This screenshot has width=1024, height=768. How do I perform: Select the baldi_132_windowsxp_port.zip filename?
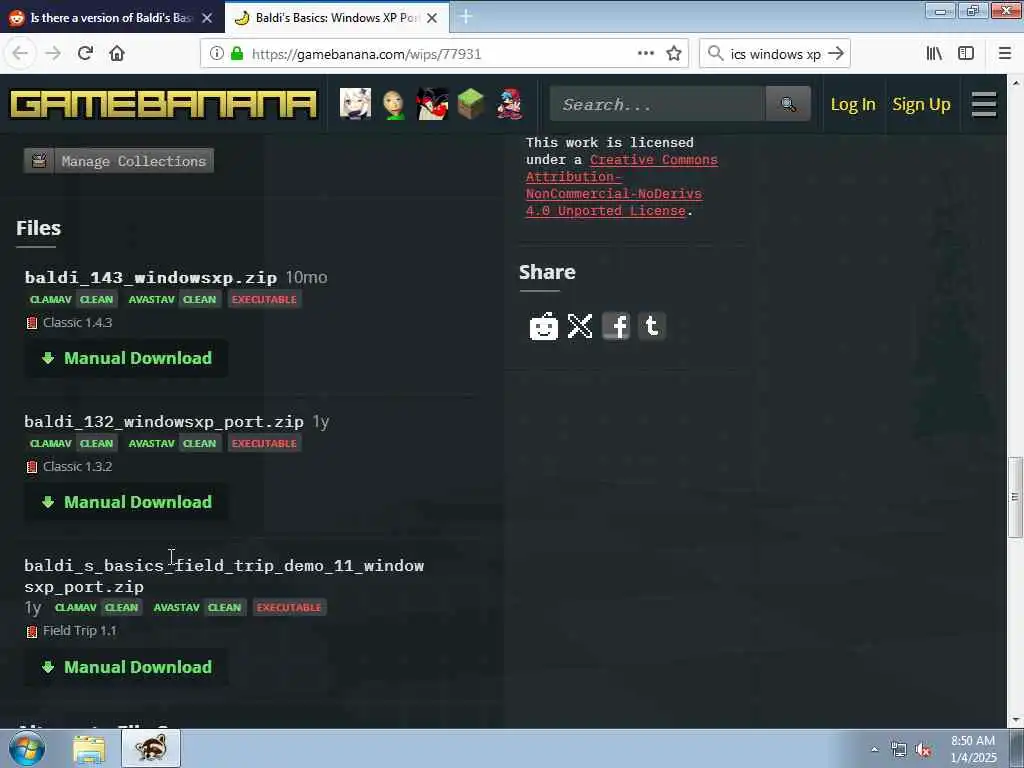click(x=164, y=422)
